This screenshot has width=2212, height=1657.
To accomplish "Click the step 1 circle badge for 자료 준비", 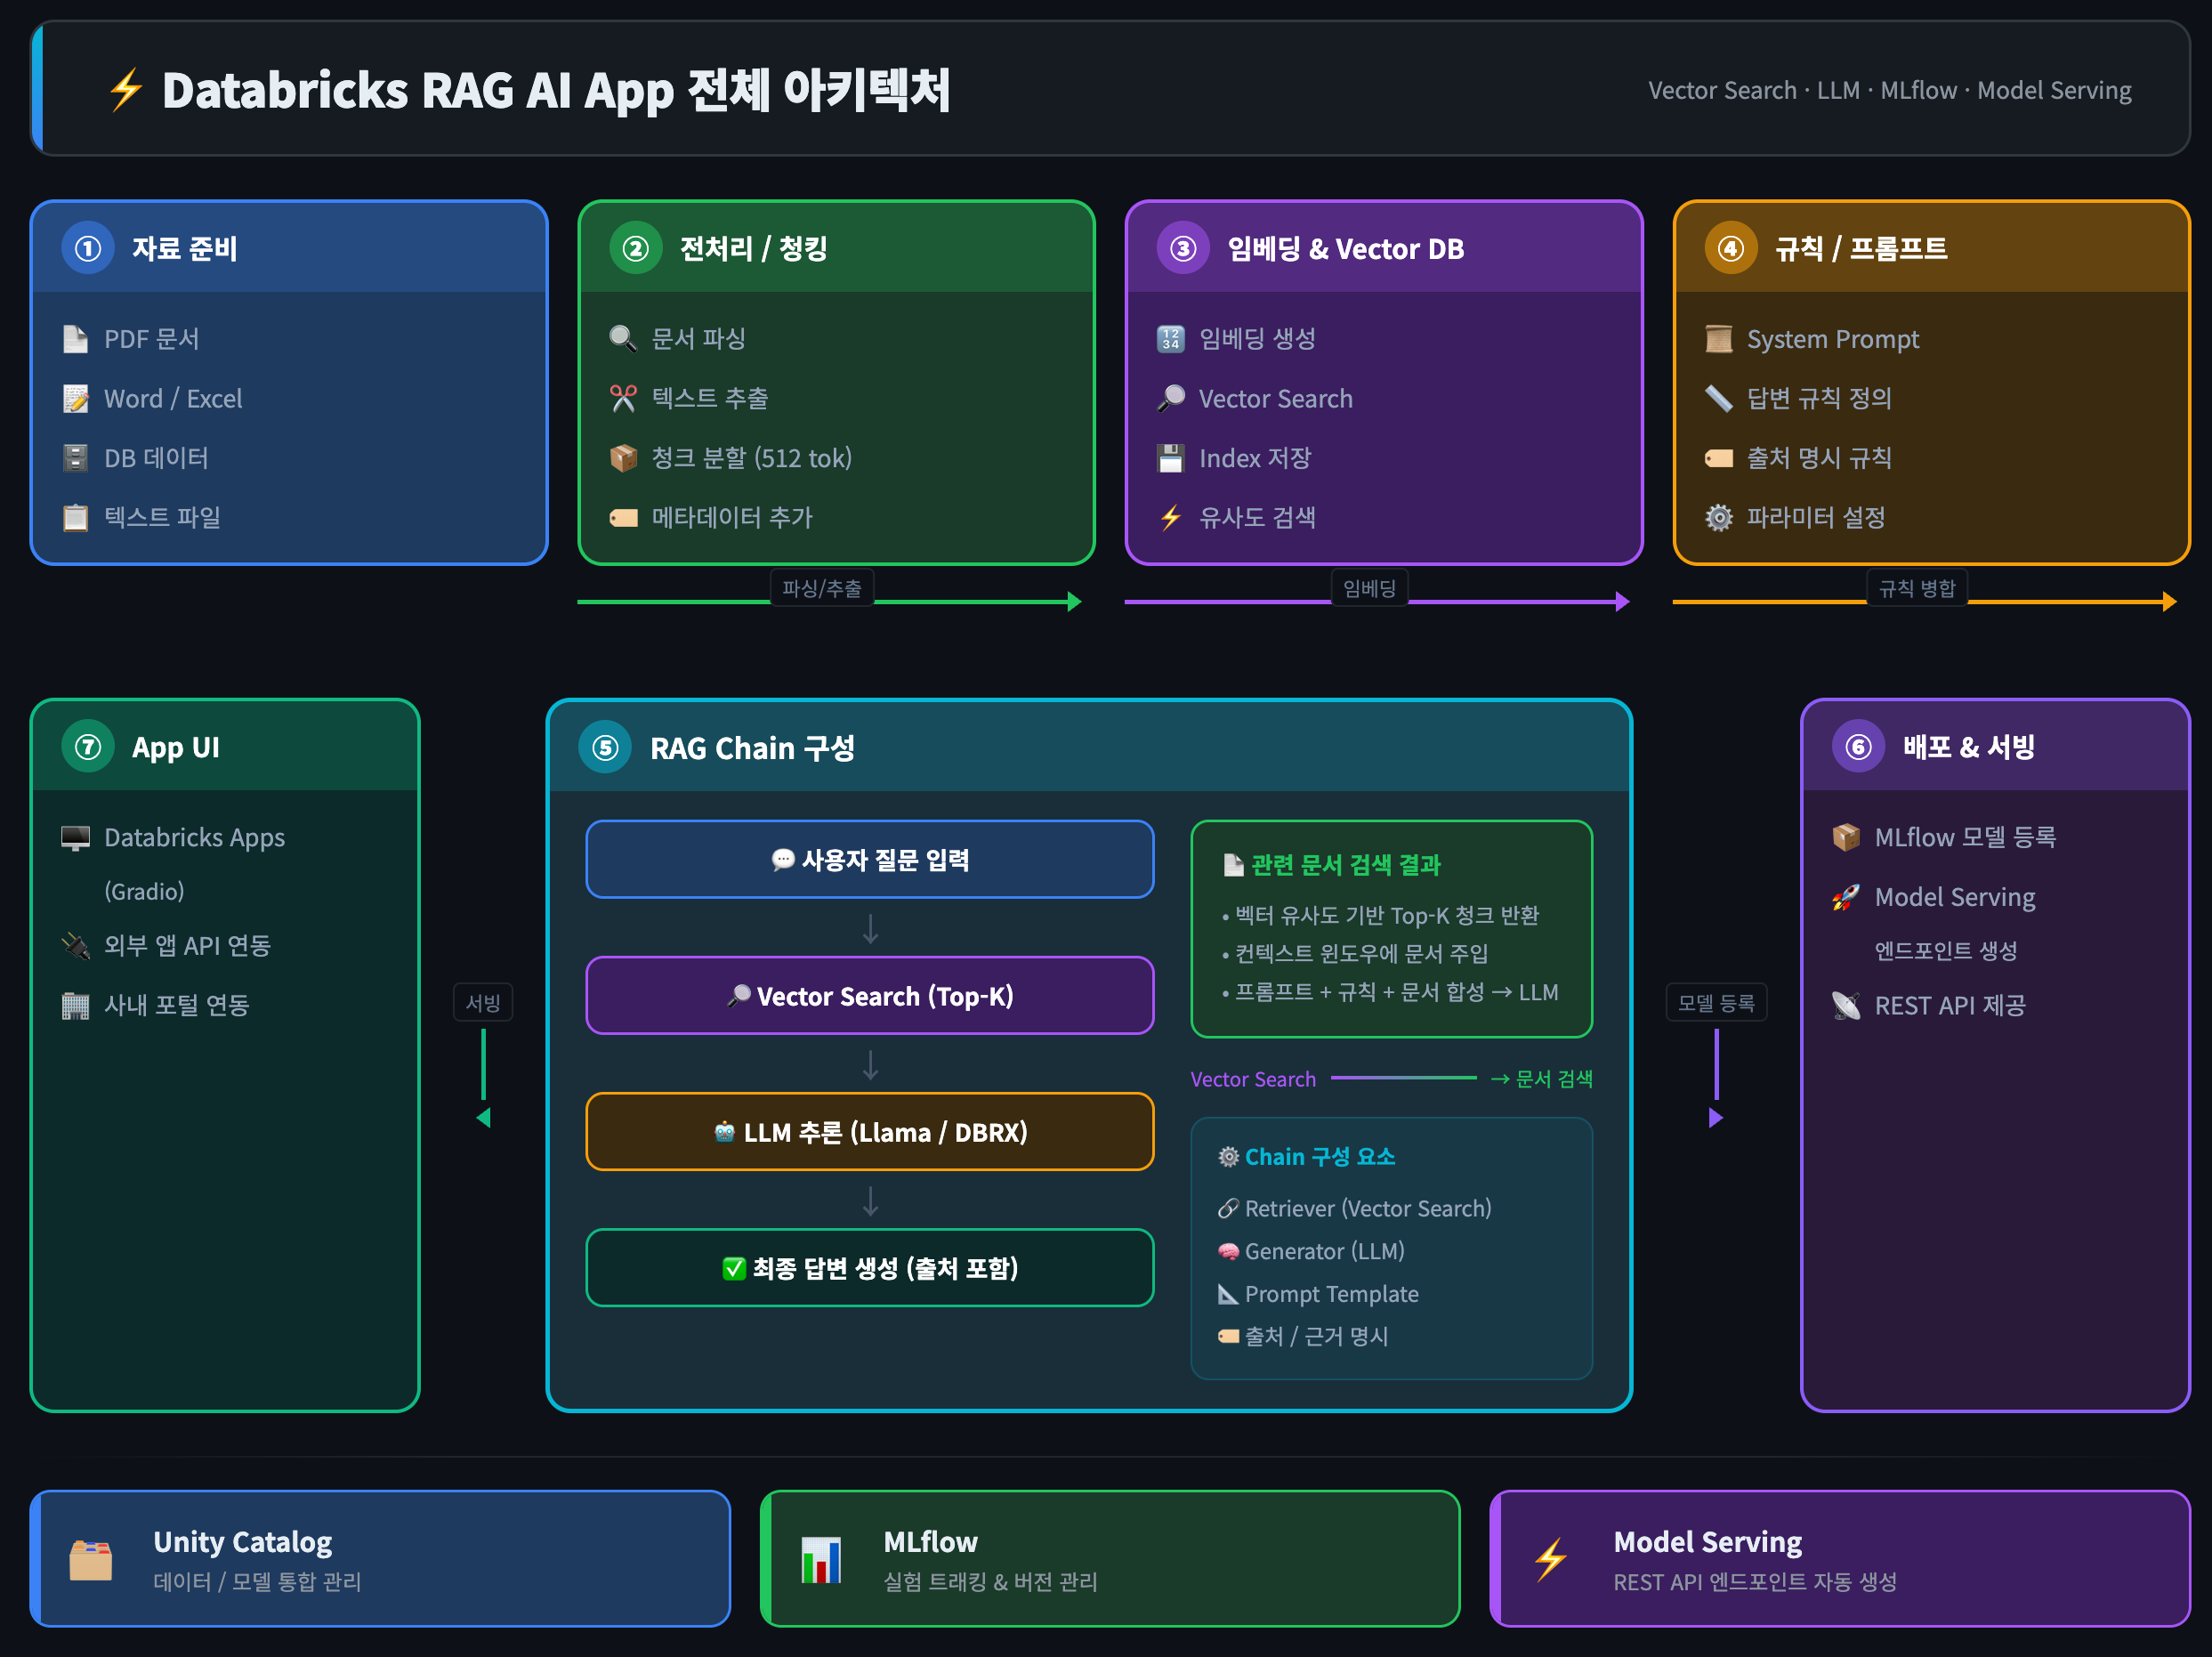I will (x=88, y=248).
